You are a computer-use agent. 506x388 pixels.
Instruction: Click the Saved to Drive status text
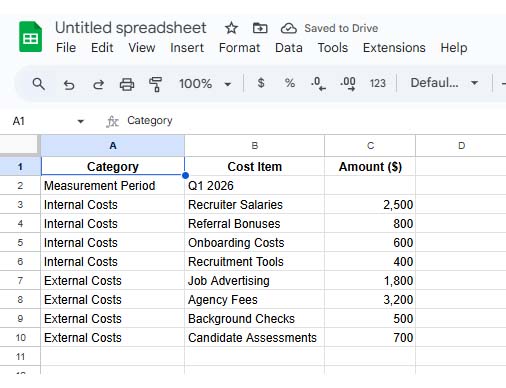point(341,28)
